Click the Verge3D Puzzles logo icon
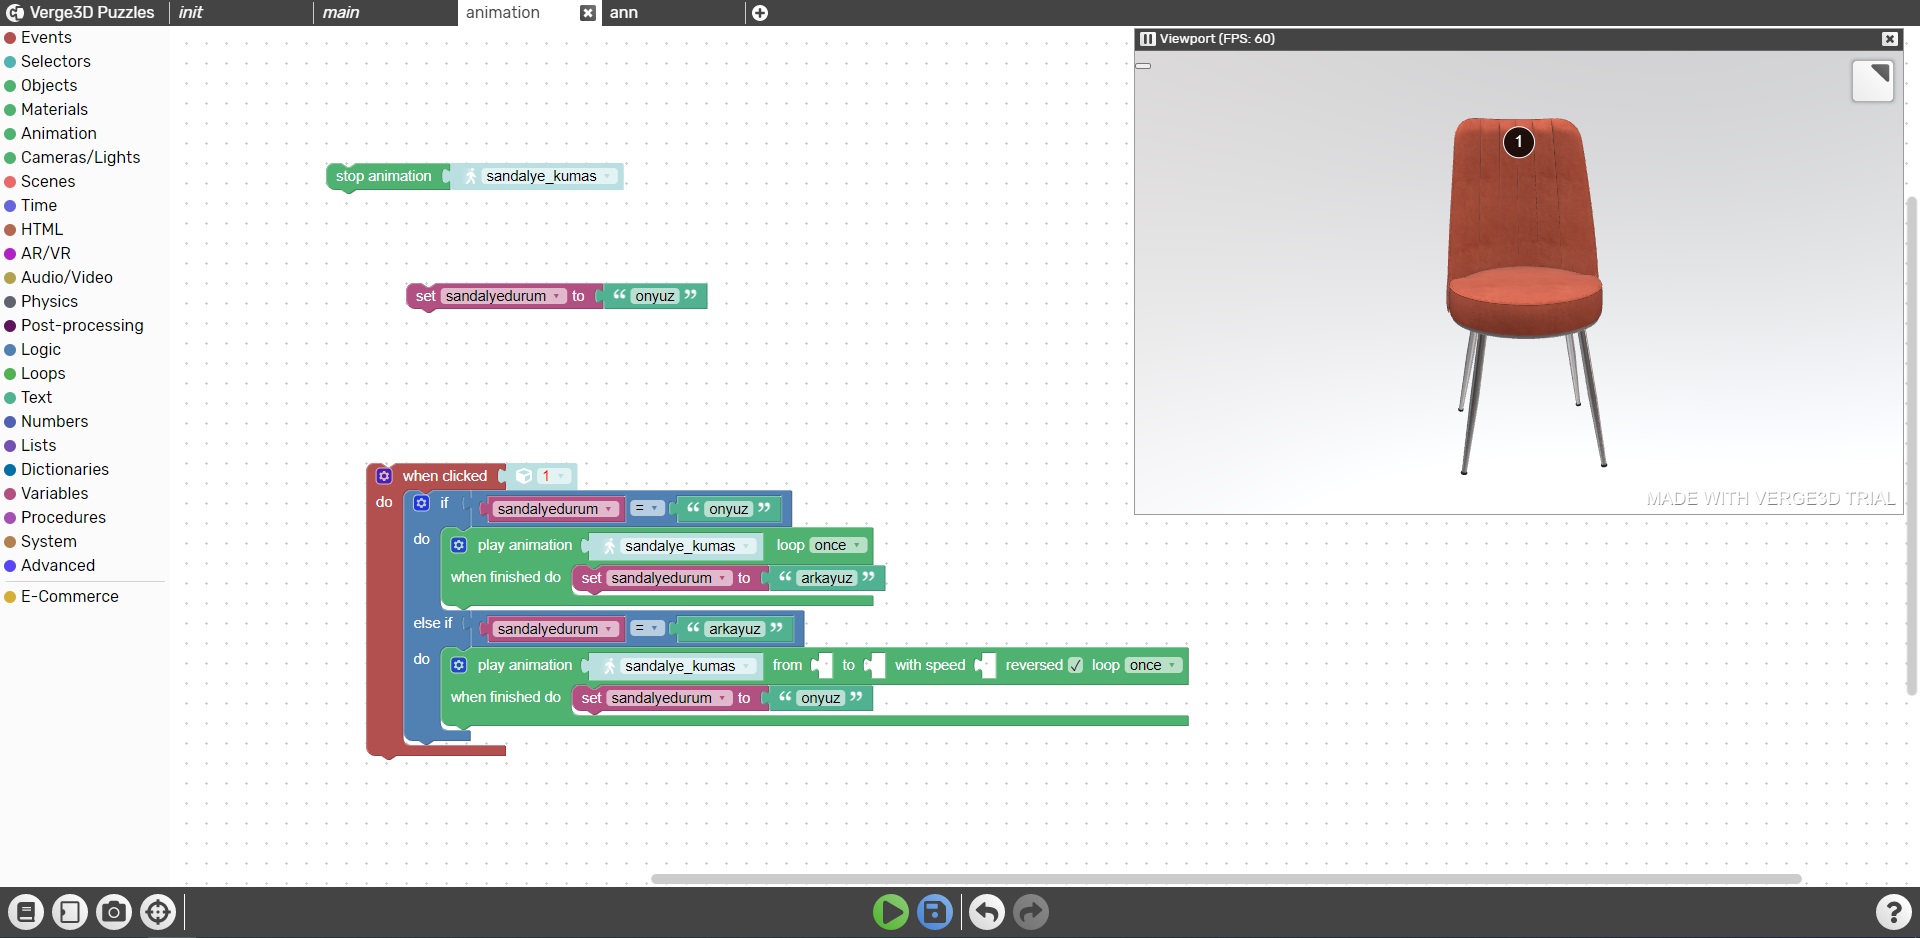Screen dimensions: 1920x938 [15, 13]
